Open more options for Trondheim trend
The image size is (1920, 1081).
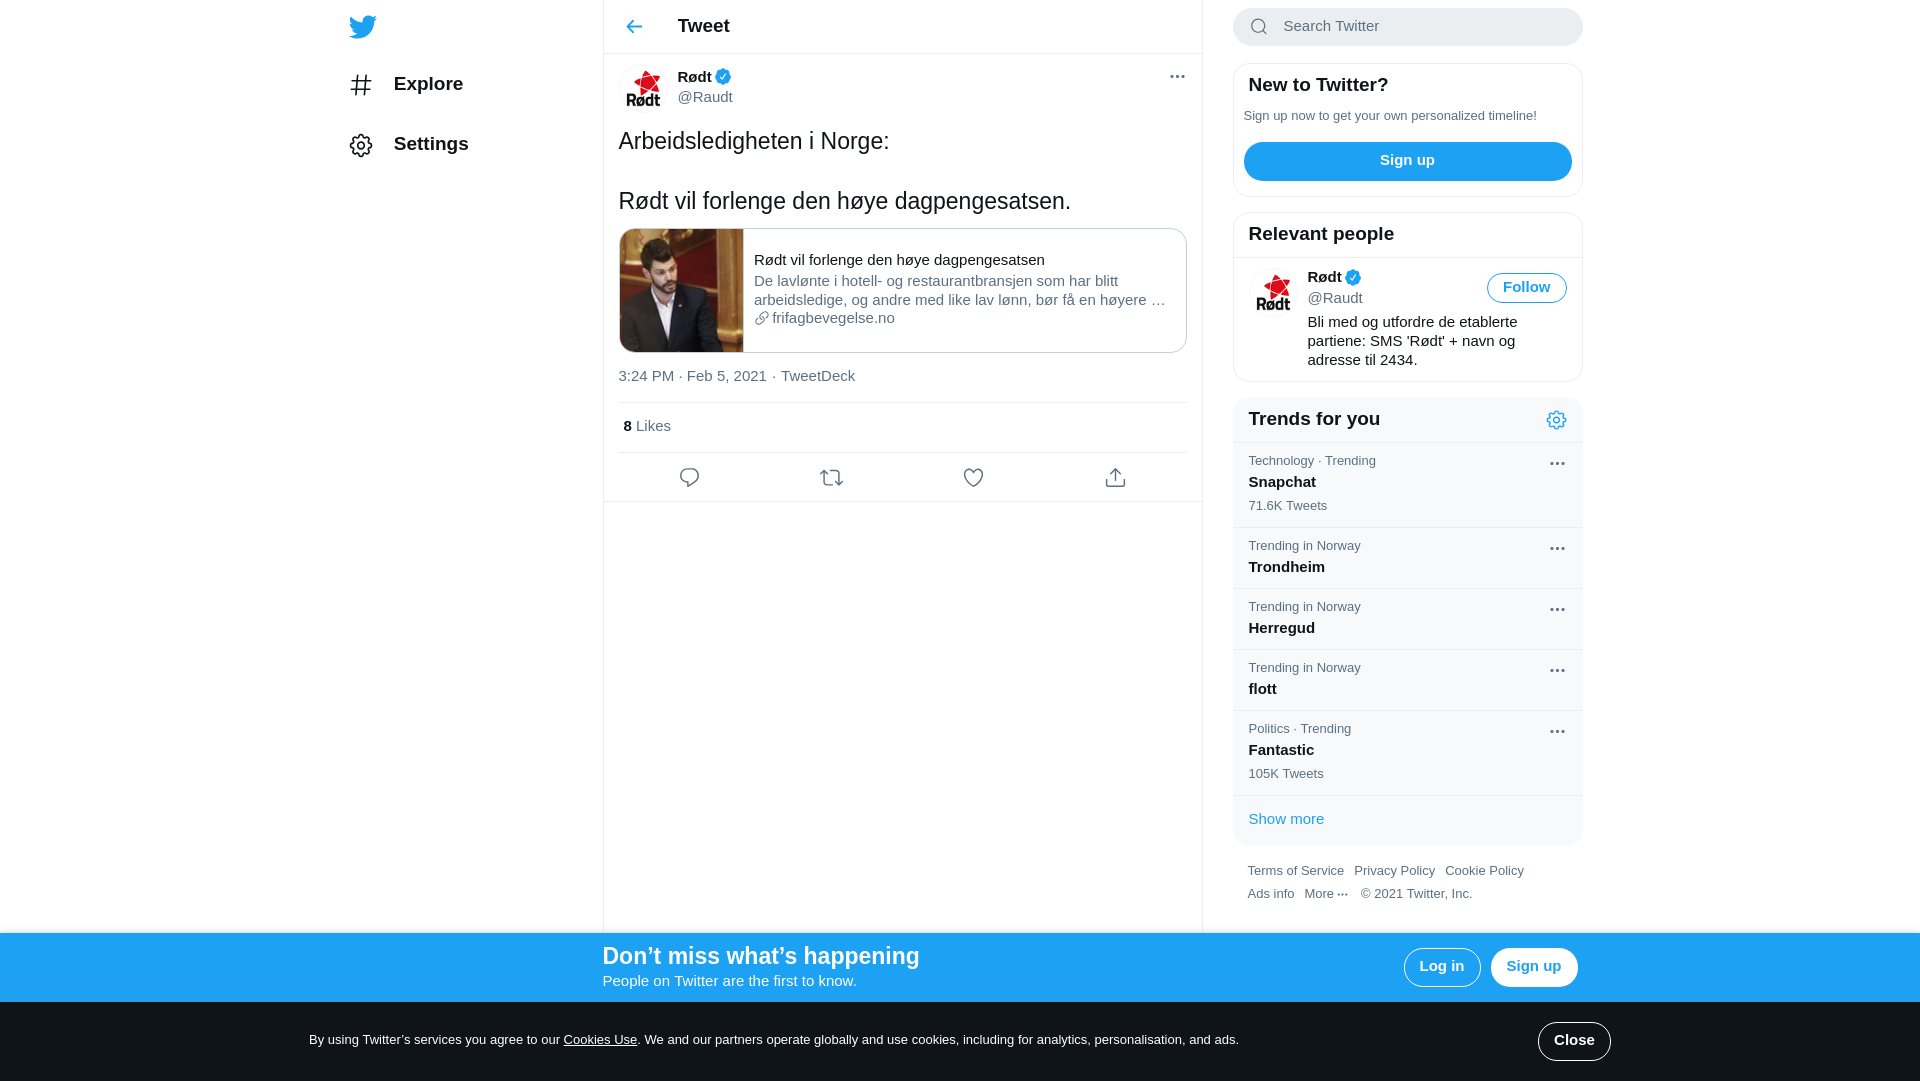pos(1557,549)
